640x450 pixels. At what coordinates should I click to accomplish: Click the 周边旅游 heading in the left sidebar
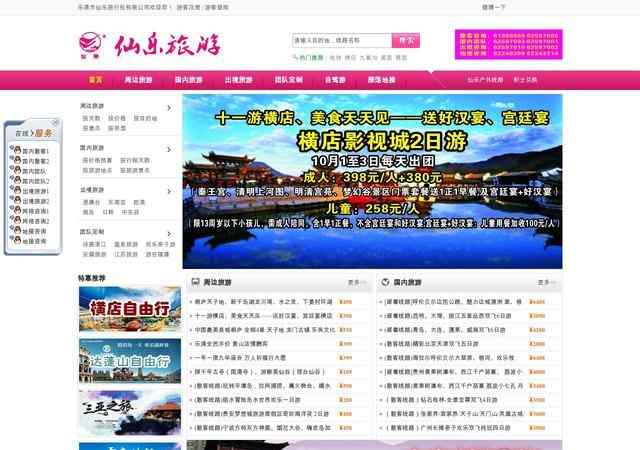92,106
